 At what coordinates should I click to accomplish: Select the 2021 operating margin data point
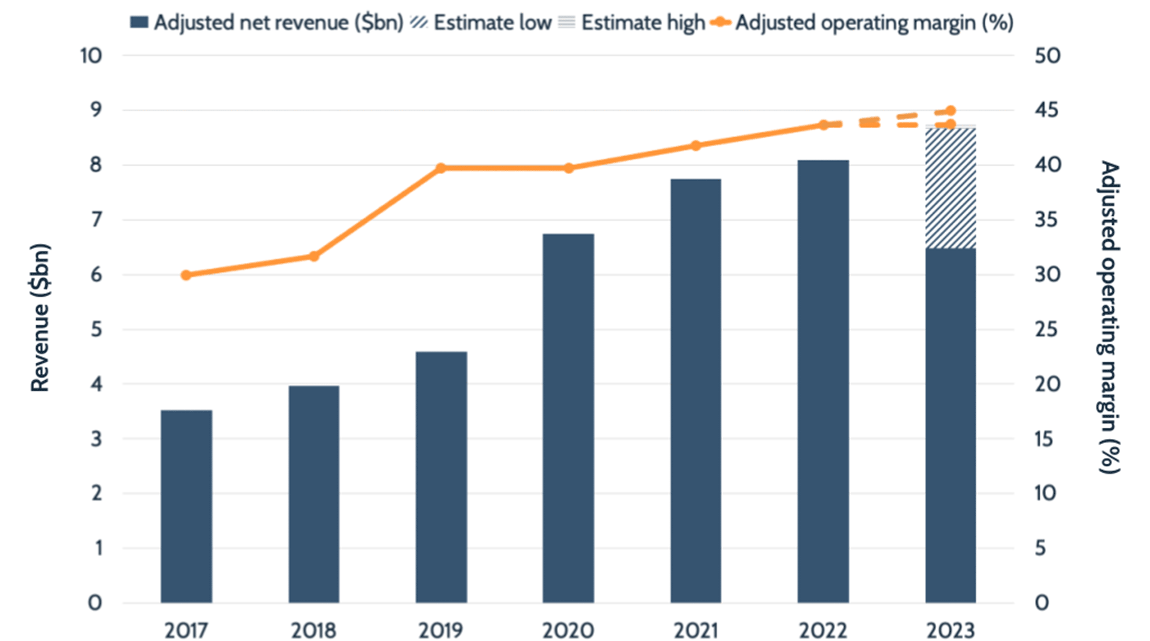click(696, 146)
